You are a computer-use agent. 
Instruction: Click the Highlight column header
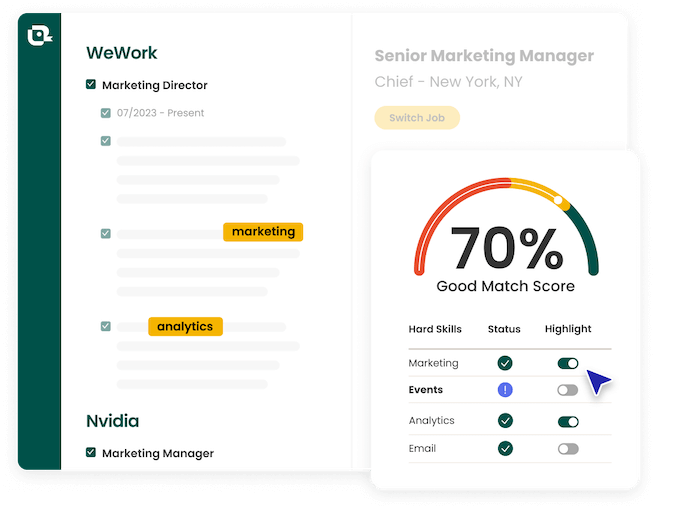[x=568, y=329]
